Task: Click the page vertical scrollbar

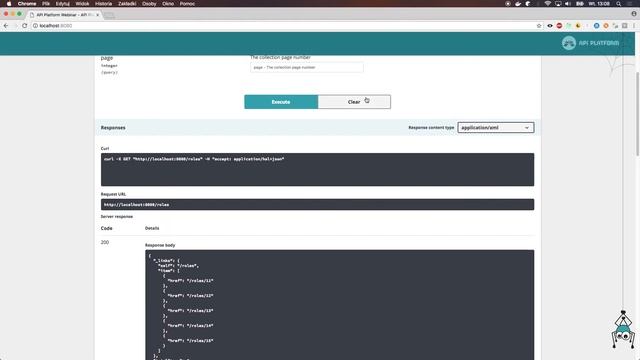Action: 638,113
